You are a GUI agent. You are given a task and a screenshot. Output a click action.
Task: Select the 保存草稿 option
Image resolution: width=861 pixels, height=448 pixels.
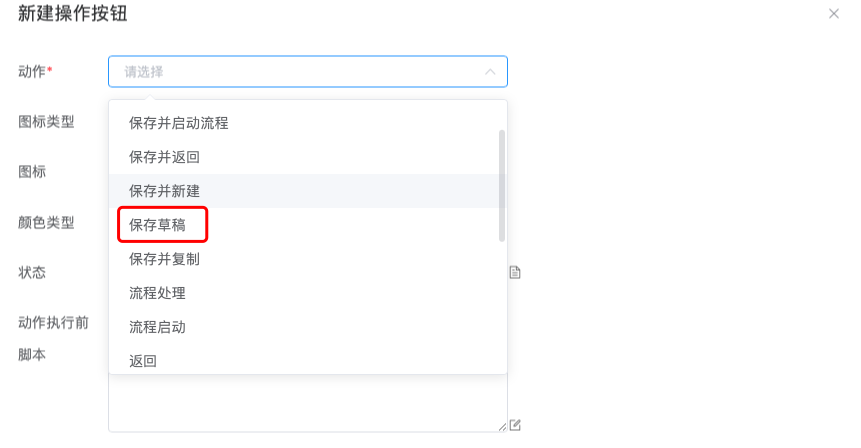point(158,225)
